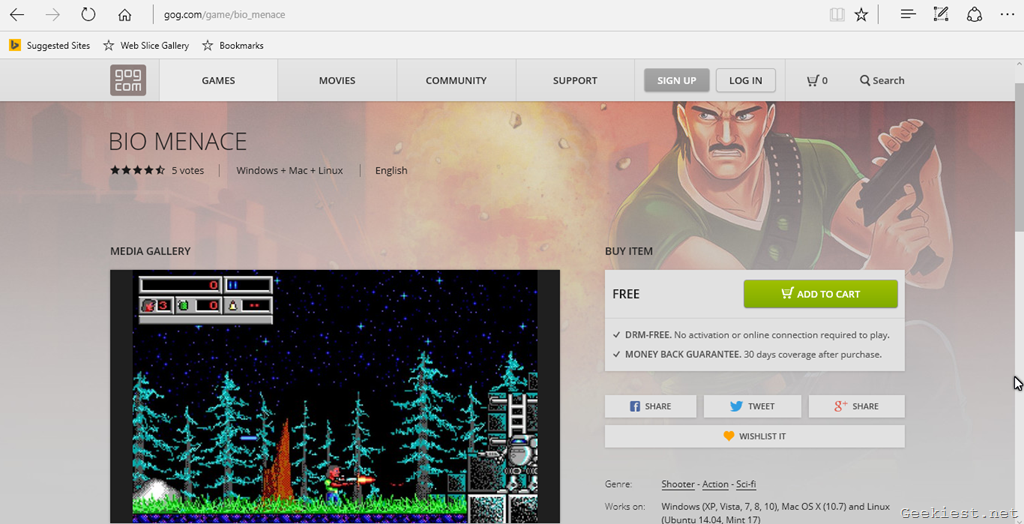1024x524 pixels.
Task: Click the GOG.com logo
Action: coord(128,80)
